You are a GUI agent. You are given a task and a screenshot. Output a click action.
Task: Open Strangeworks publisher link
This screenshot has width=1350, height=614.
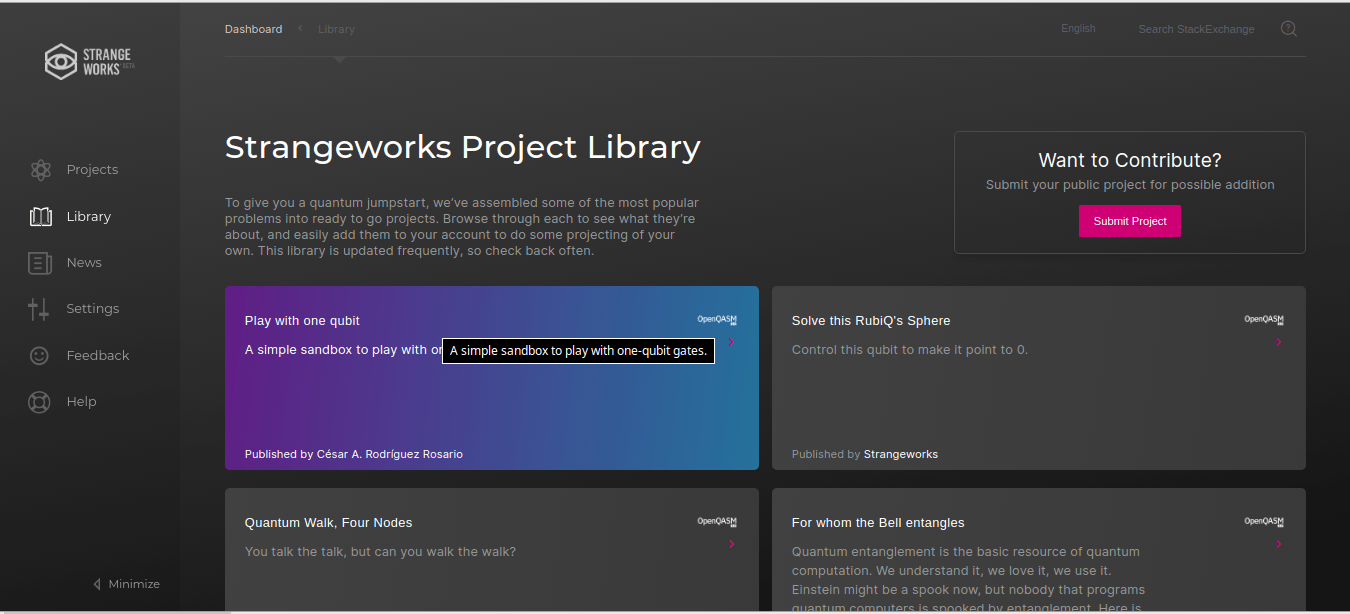tap(901, 454)
